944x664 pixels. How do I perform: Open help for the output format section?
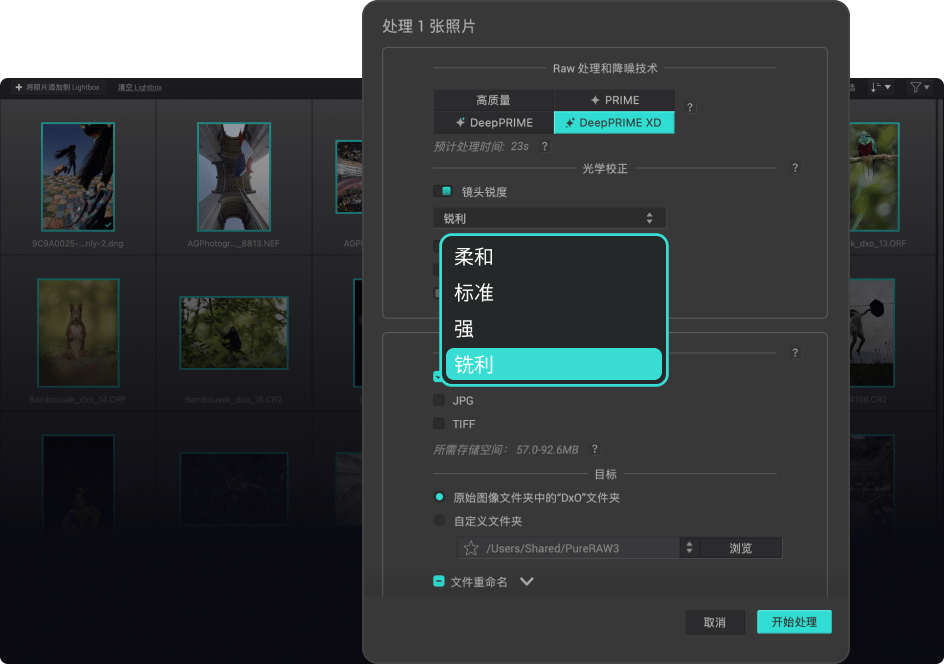pyautogui.click(x=795, y=353)
